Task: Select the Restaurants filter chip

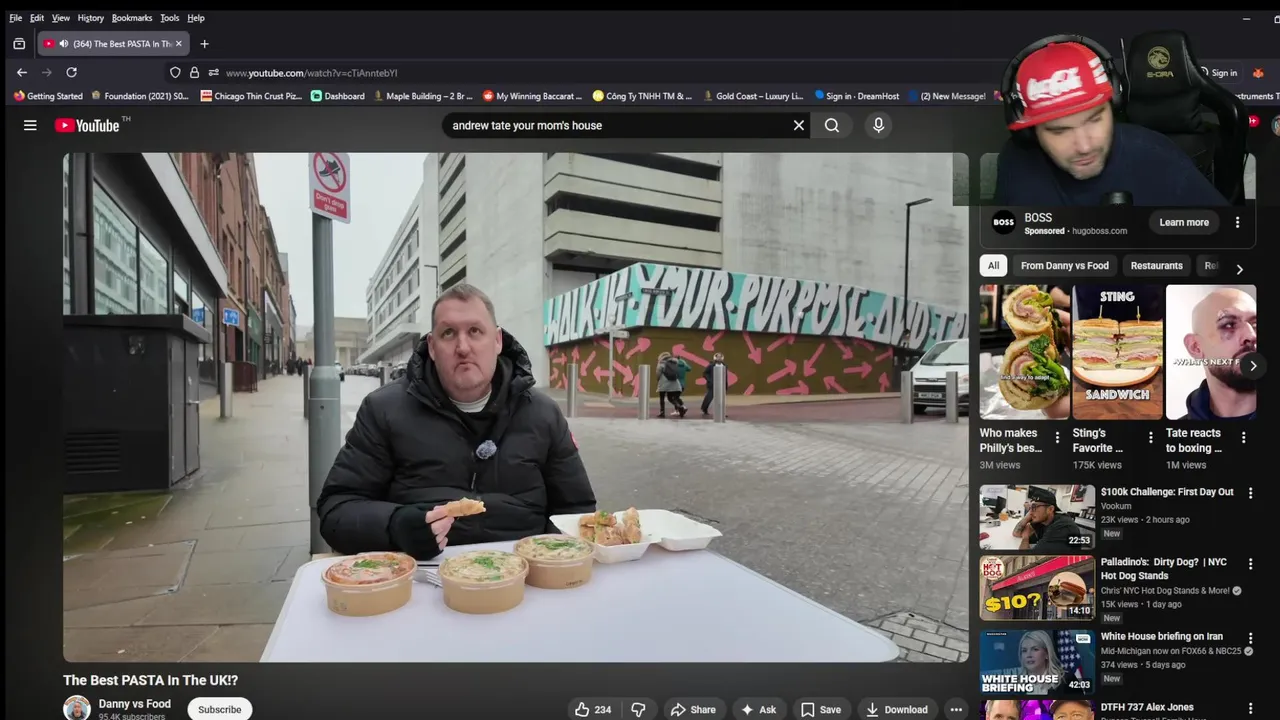Action: pos(1156,266)
